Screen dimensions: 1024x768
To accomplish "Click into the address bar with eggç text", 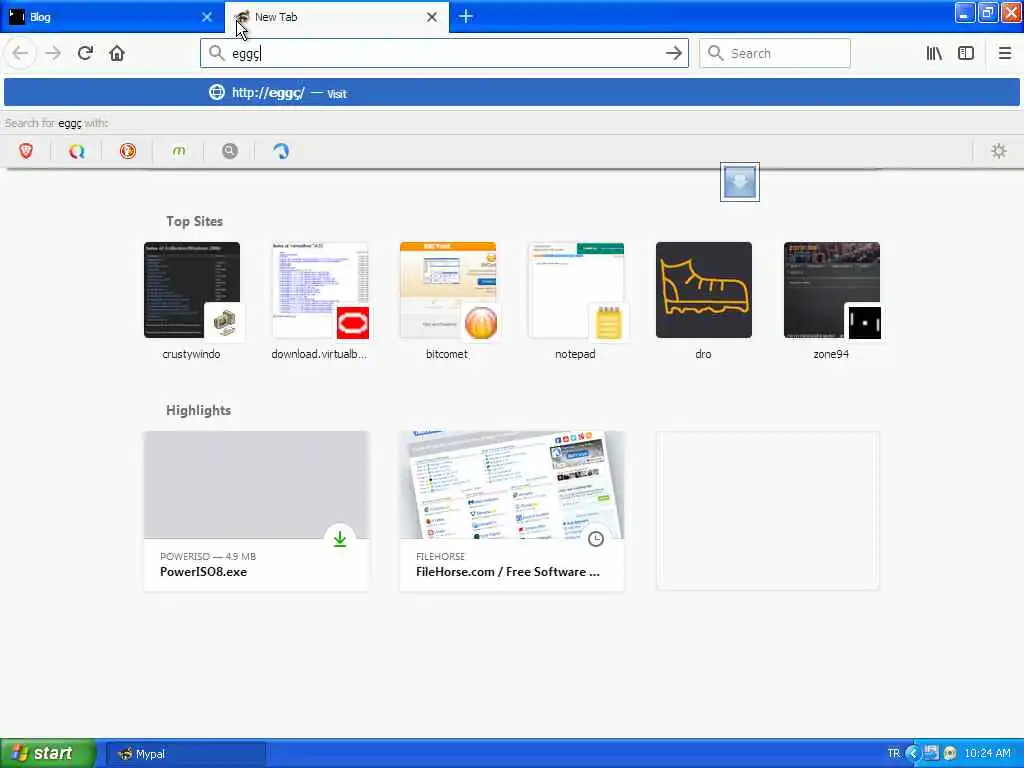I will pos(444,54).
